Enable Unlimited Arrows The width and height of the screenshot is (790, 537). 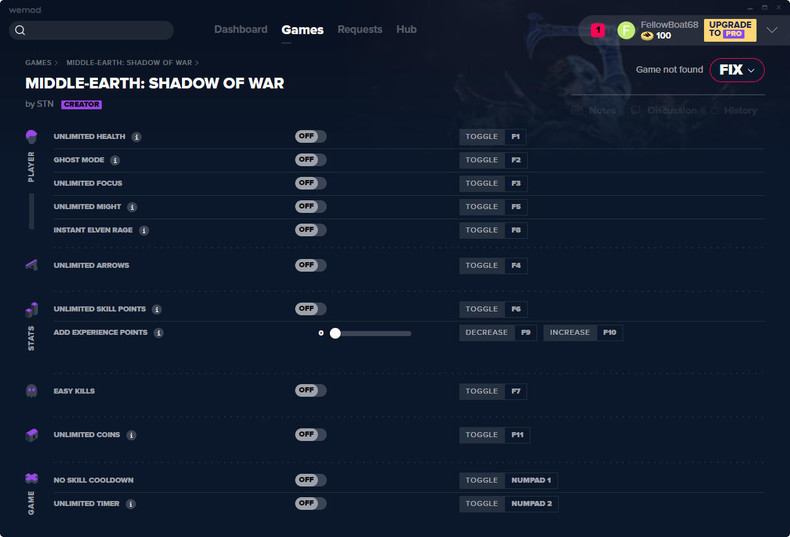coord(310,265)
